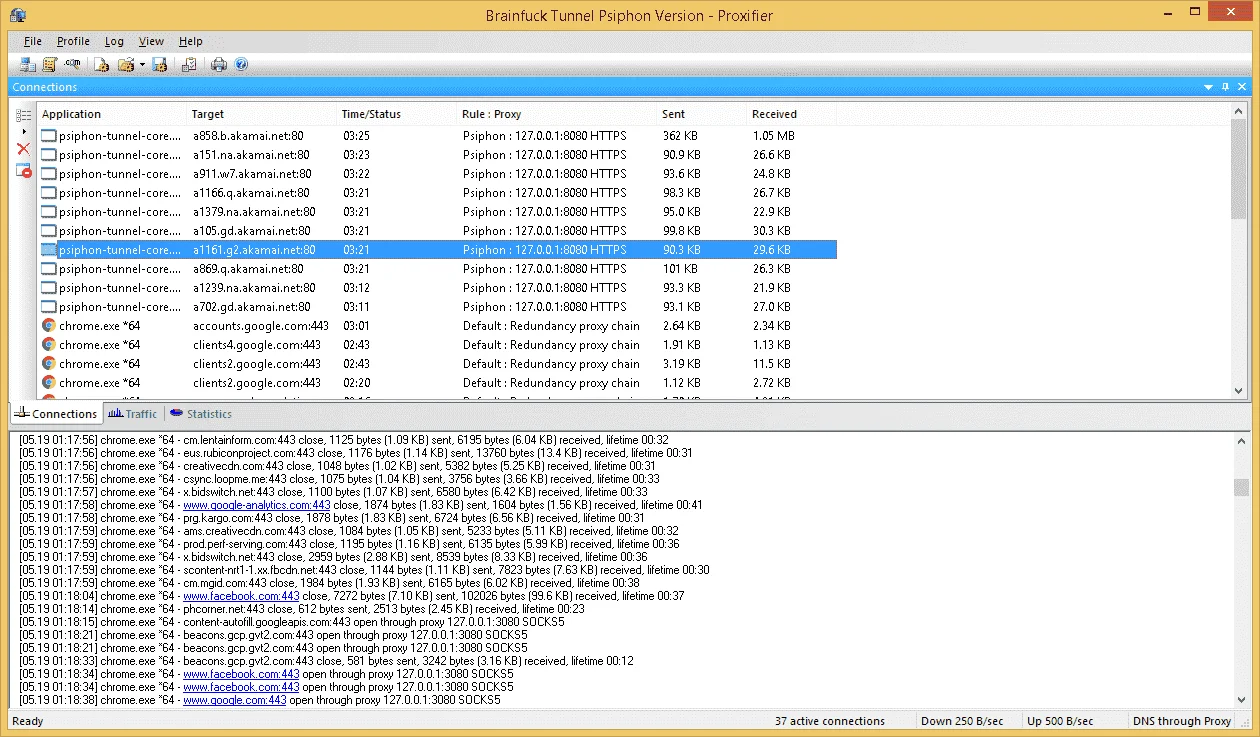Select the a869.q.akamai.net:80 target cell

coord(248,269)
